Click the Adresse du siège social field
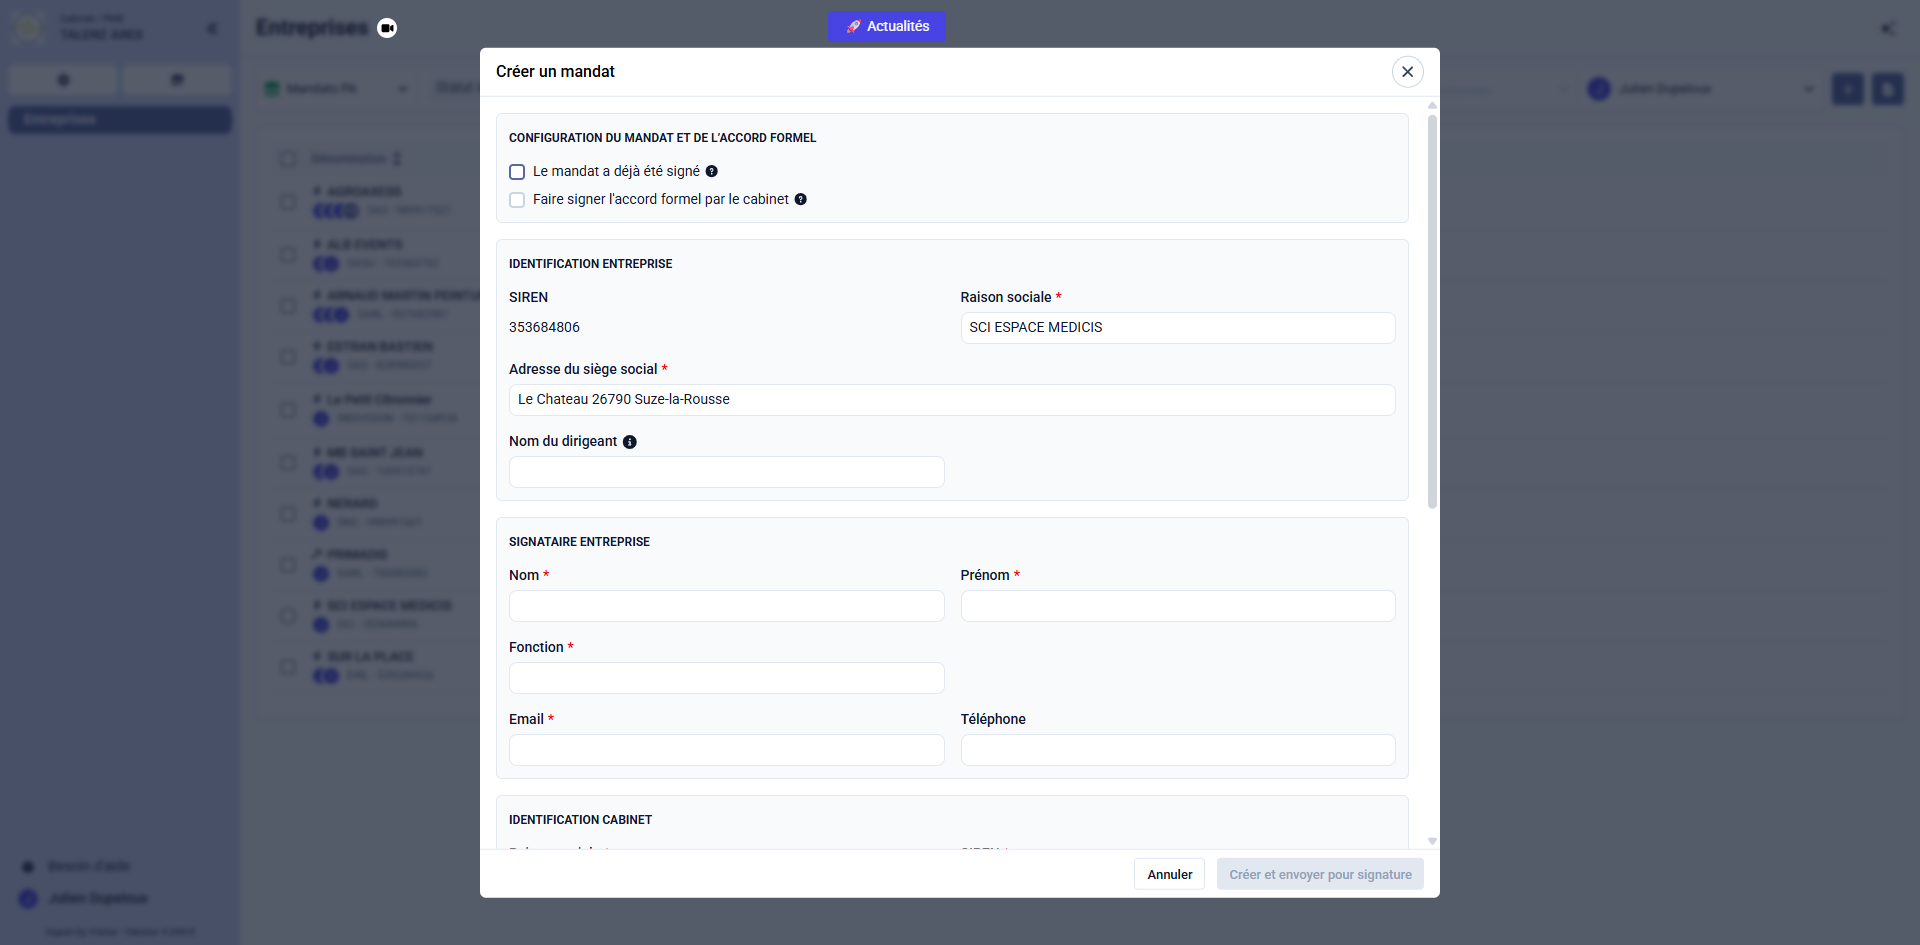 951,400
